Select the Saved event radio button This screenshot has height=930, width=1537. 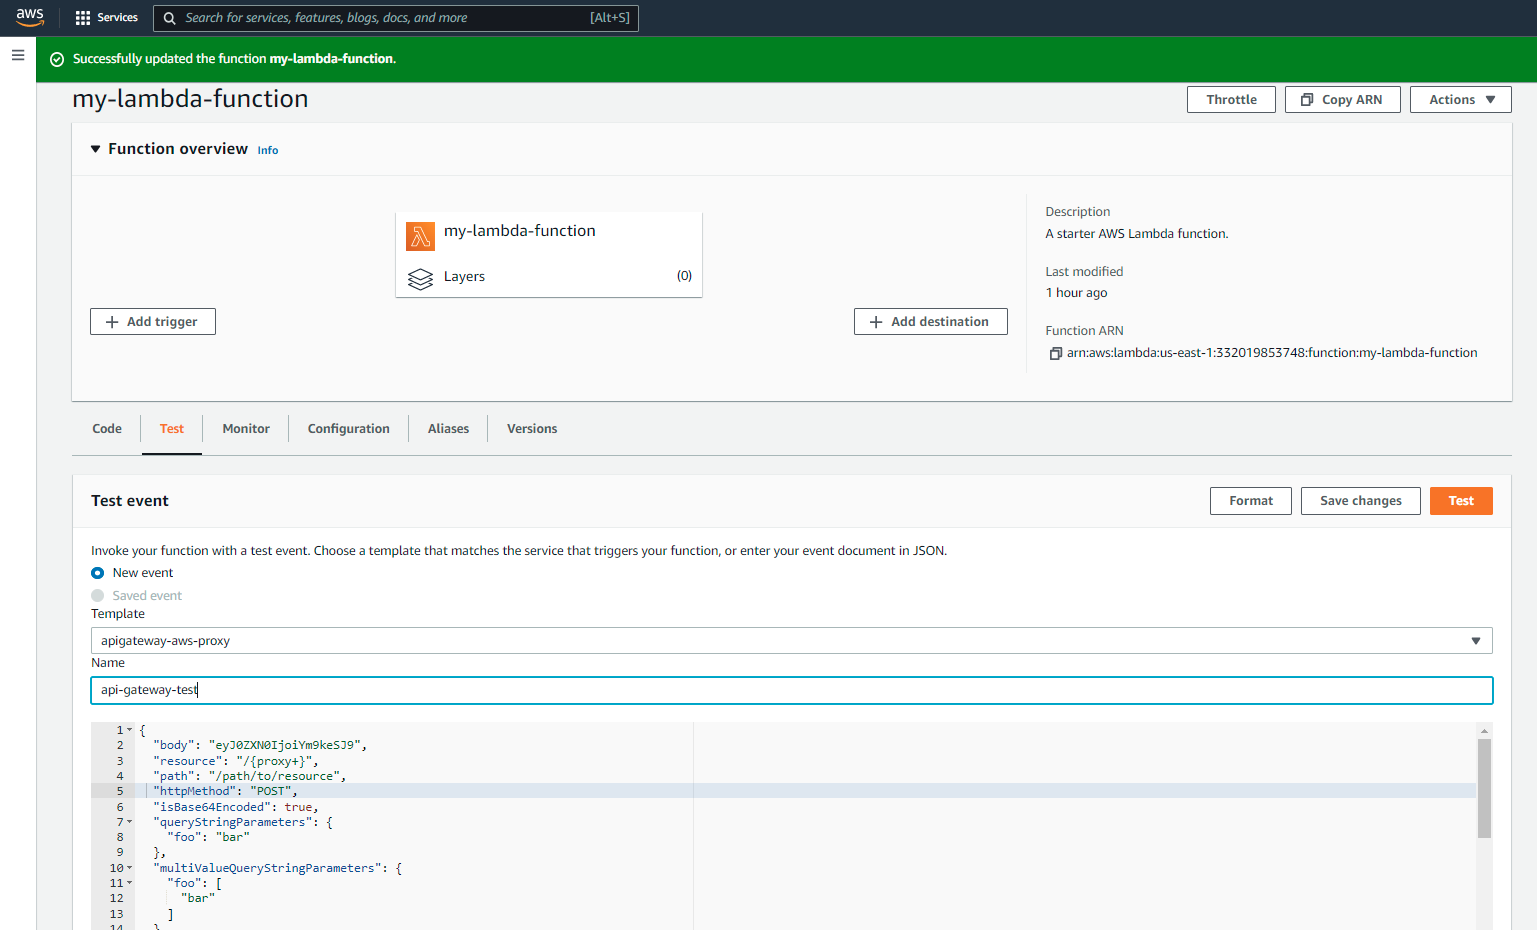click(98, 596)
